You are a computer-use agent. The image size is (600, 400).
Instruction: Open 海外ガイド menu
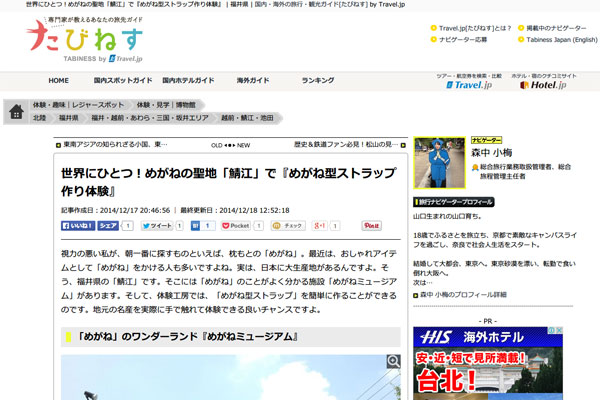pyautogui.click(x=253, y=80)
